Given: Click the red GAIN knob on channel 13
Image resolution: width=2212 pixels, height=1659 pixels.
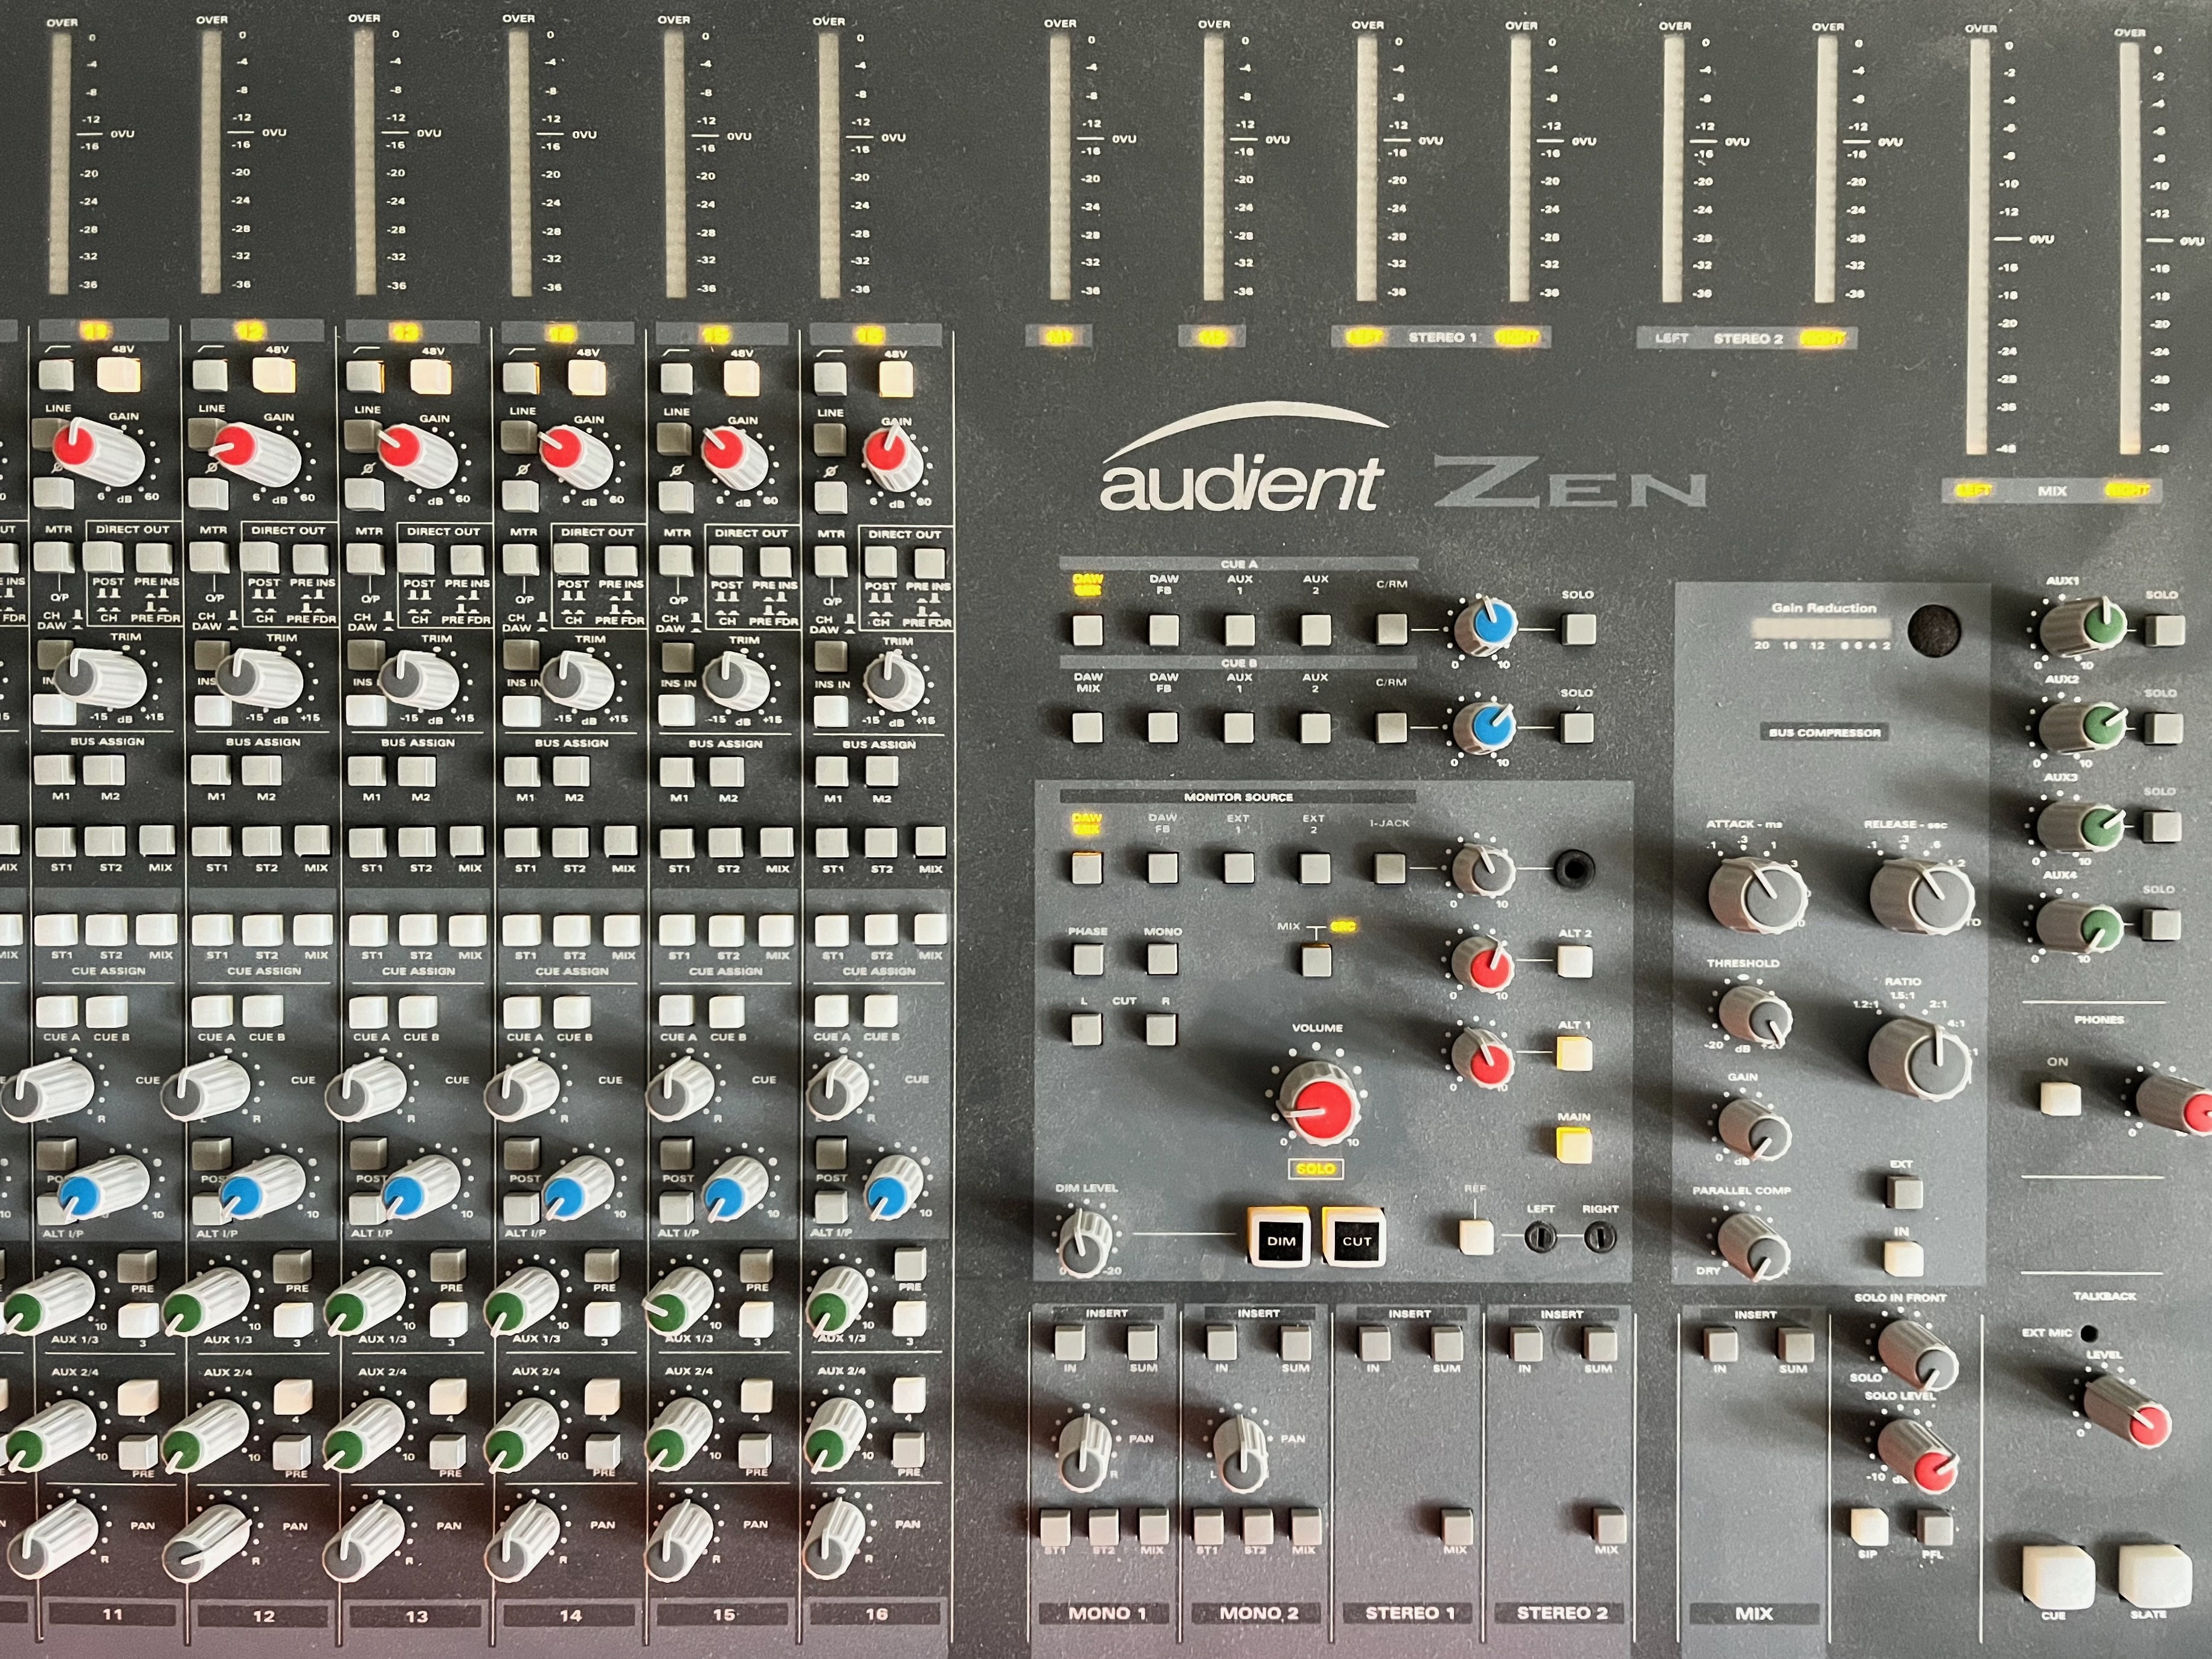Looking at the screenshot, I should 417,454.
